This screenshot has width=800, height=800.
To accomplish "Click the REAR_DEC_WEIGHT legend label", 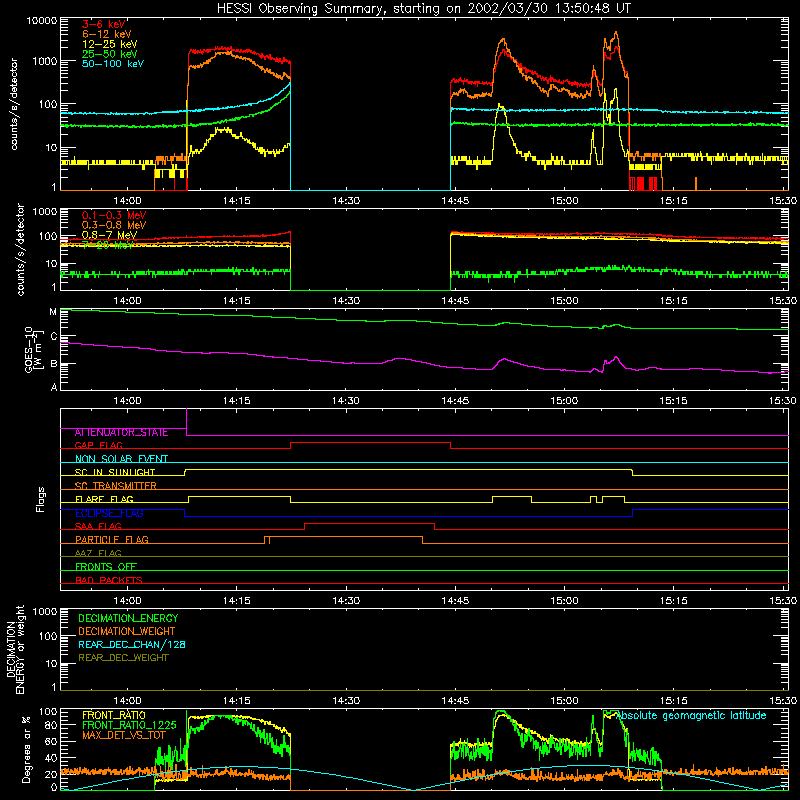I will [x=123, y=658].
